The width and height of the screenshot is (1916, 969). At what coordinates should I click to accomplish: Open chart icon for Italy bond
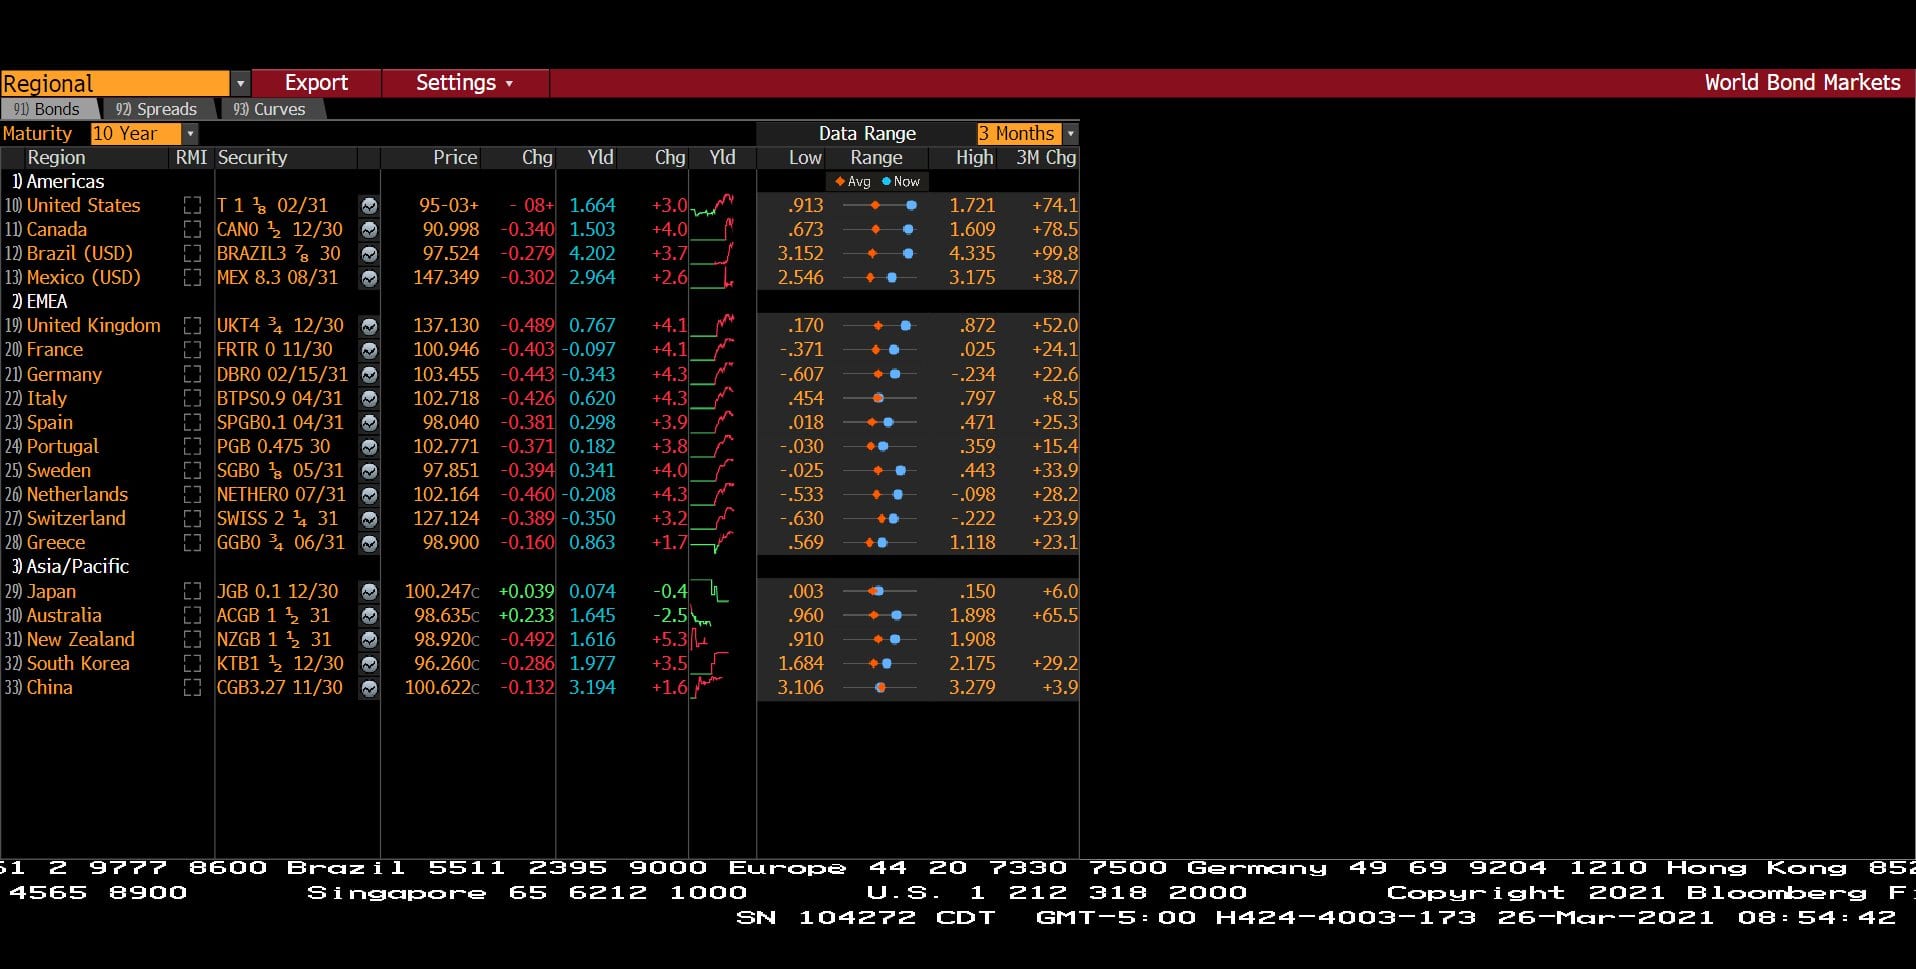click(369, 398)
